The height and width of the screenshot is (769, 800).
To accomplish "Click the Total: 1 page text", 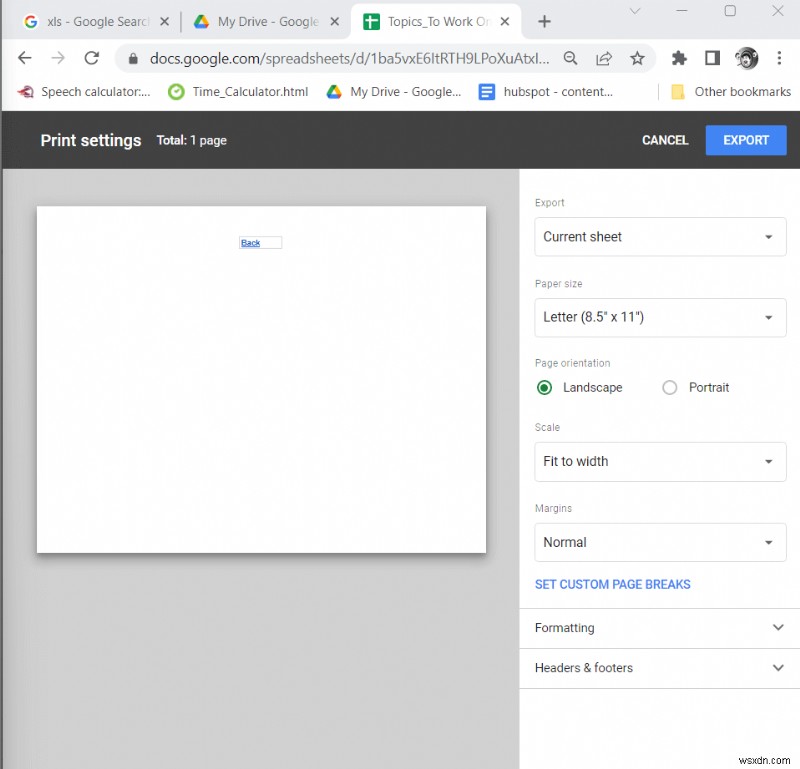I will coord(191,140).
